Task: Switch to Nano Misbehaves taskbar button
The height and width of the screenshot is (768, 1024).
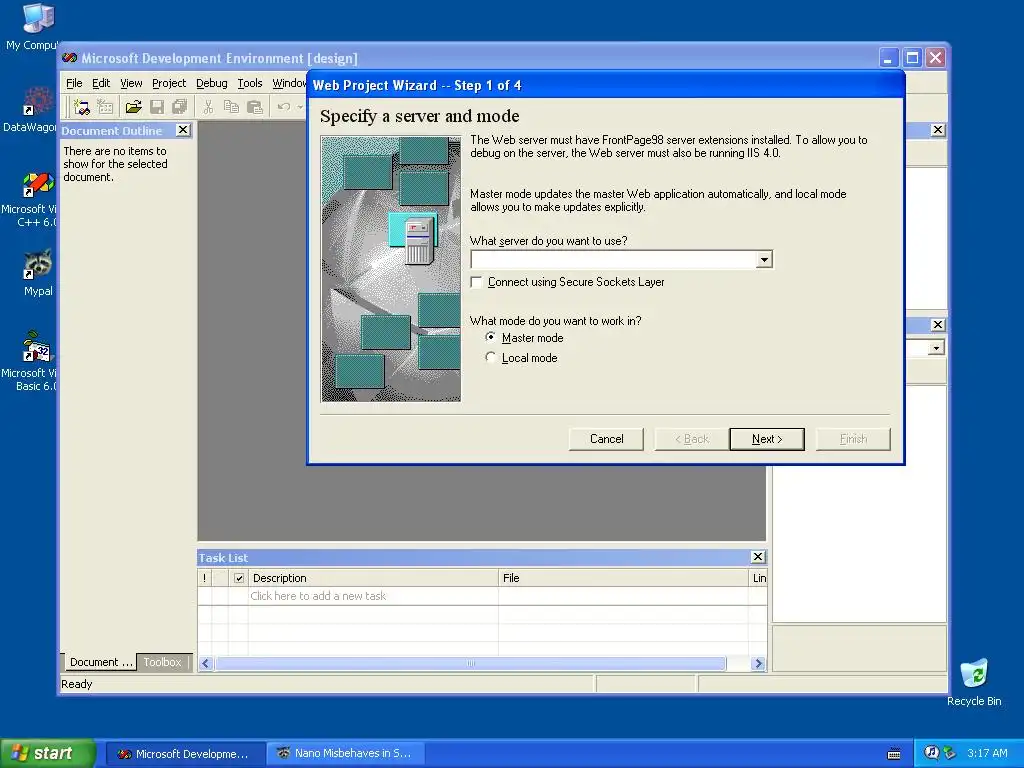Action: (346, 754)
